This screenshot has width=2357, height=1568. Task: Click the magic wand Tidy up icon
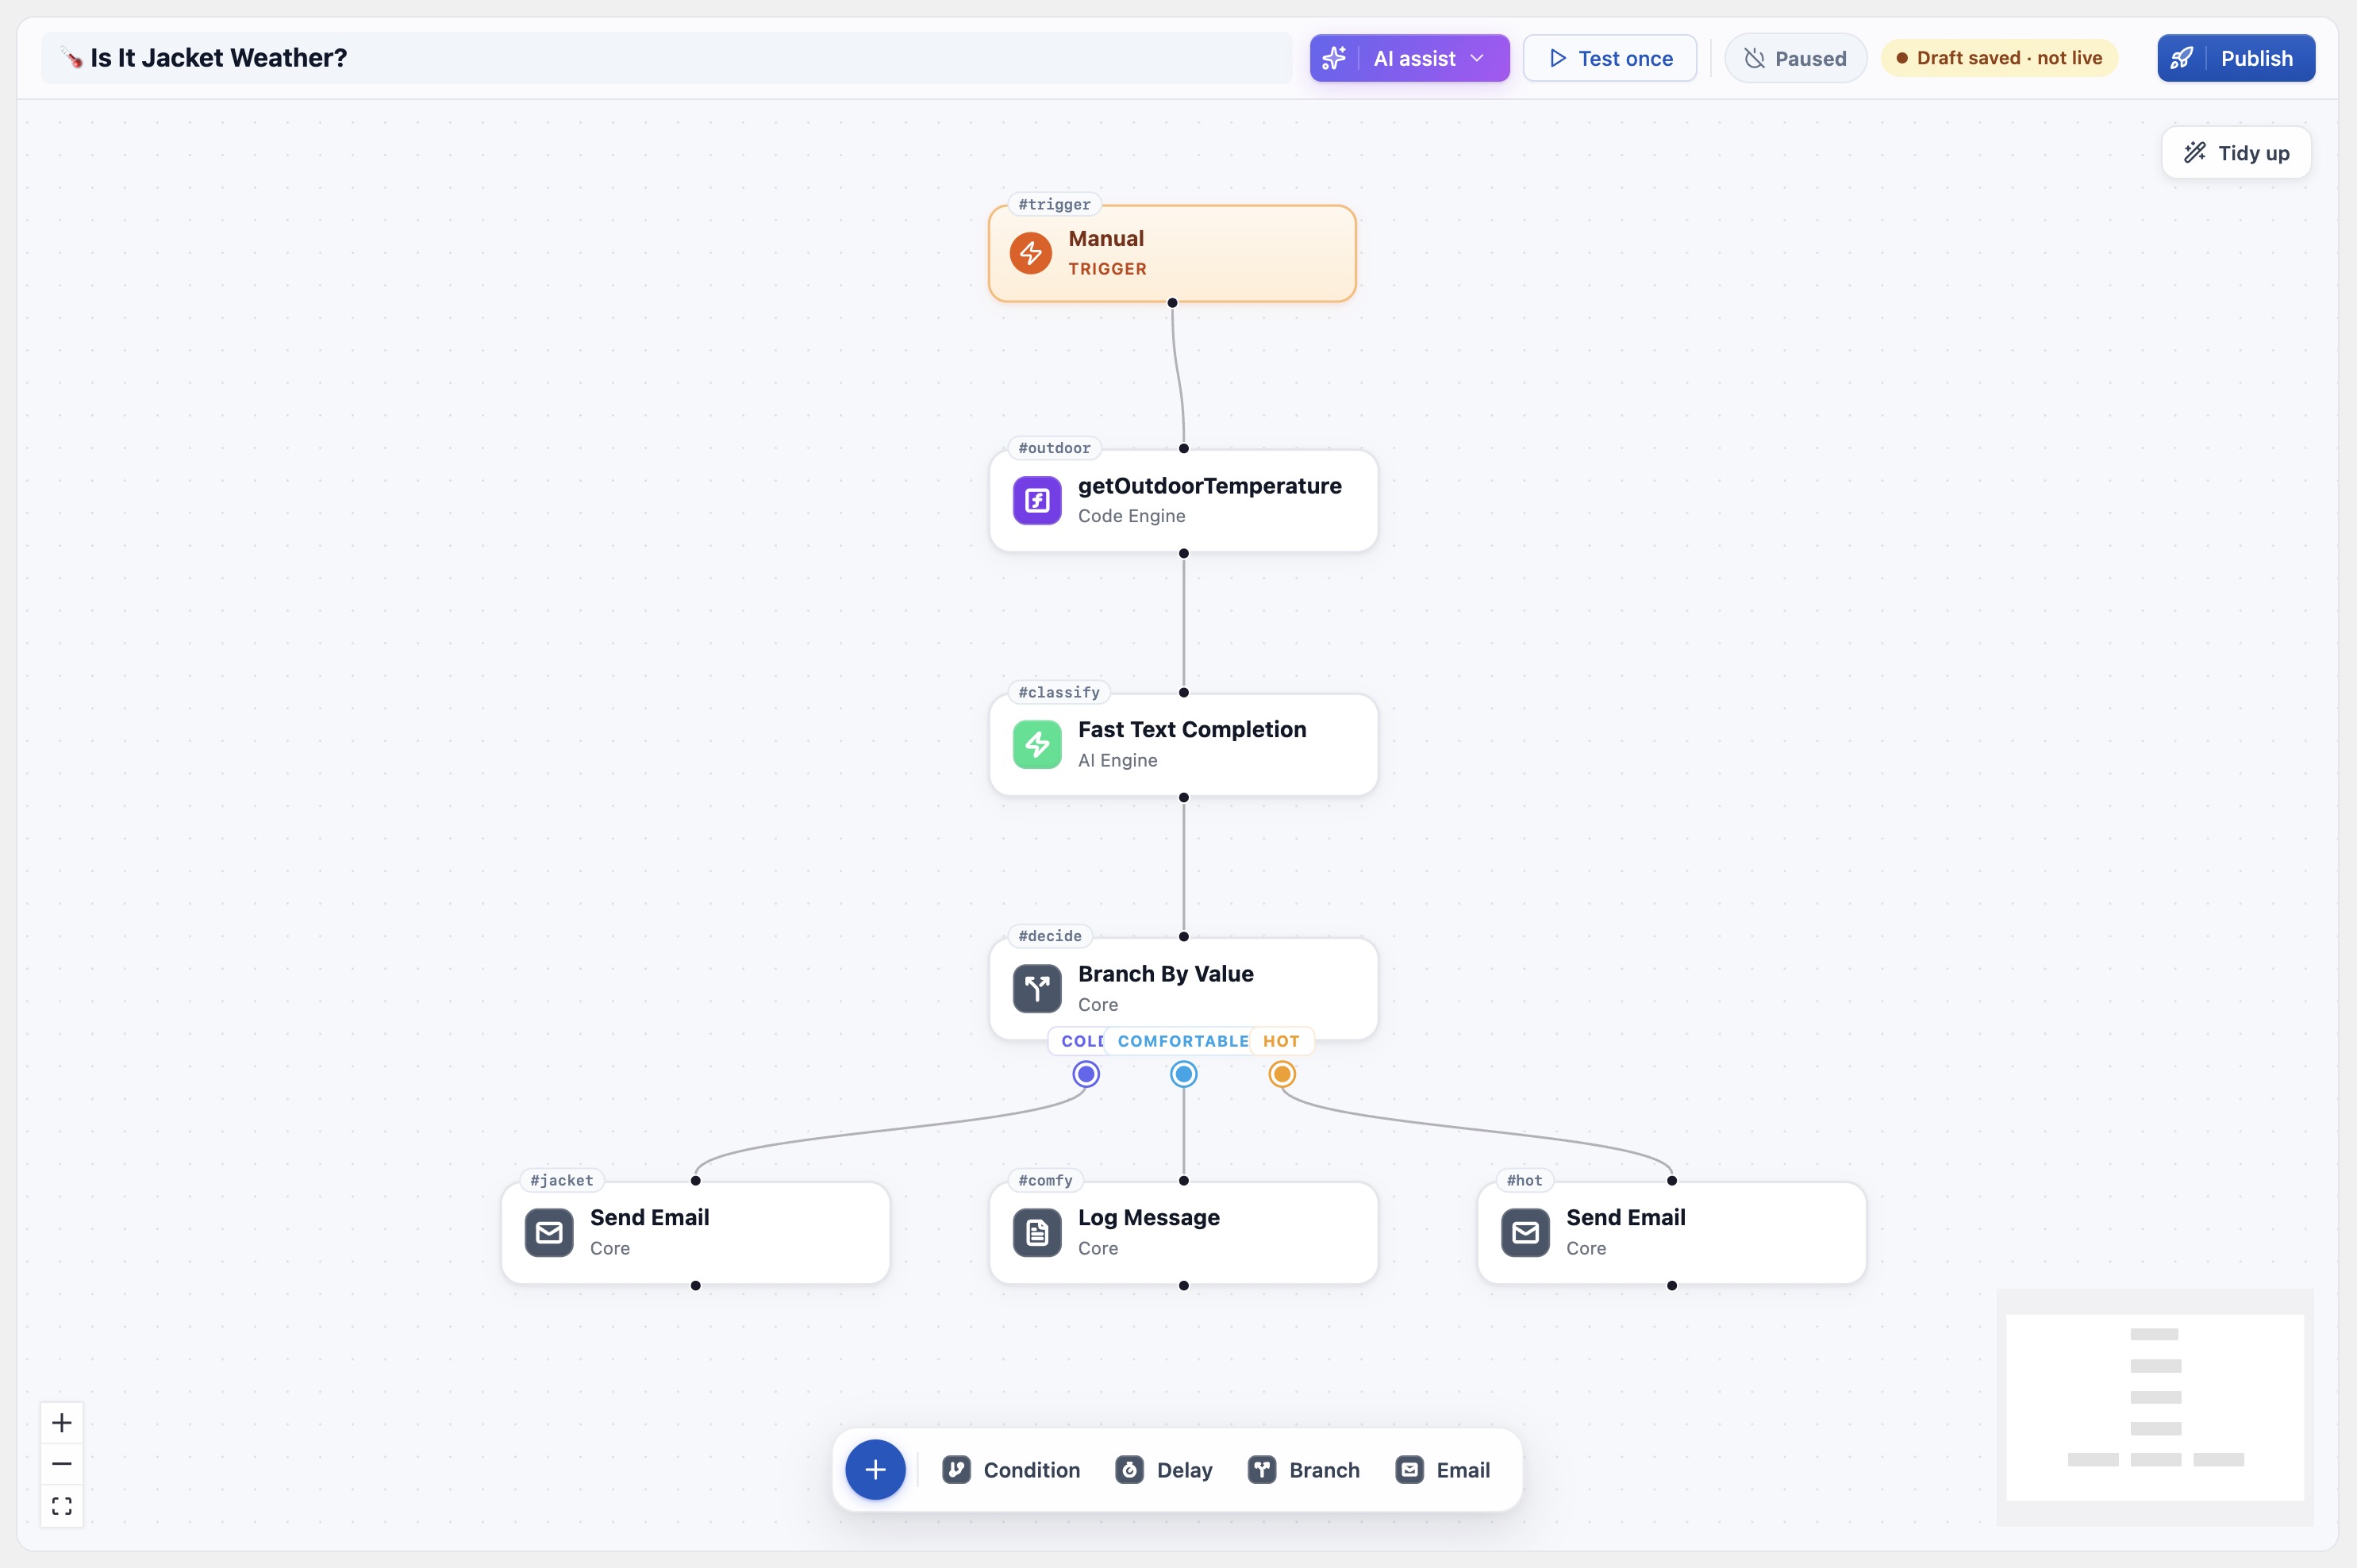2194,152
